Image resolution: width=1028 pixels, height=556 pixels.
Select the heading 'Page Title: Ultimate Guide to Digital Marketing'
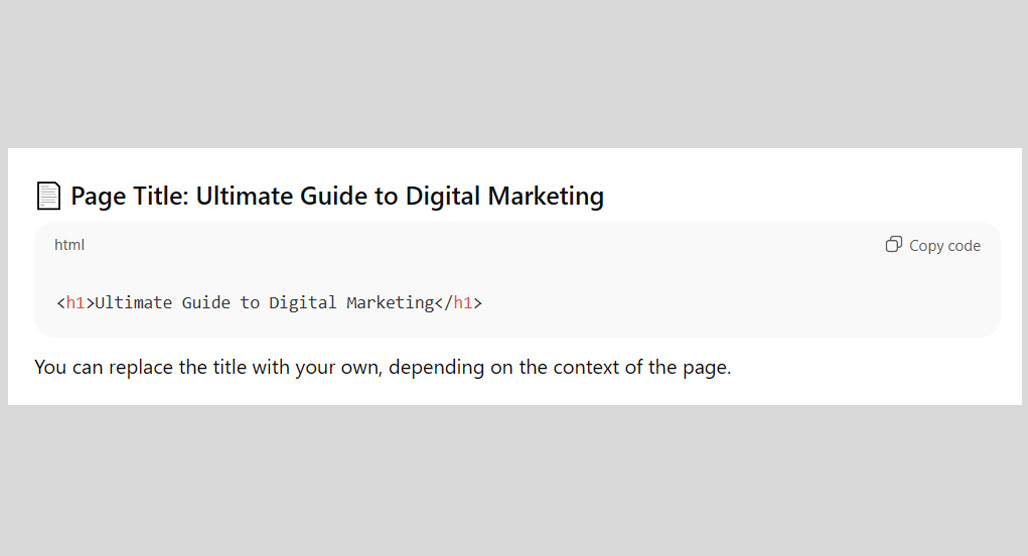[x=337, y=196]
